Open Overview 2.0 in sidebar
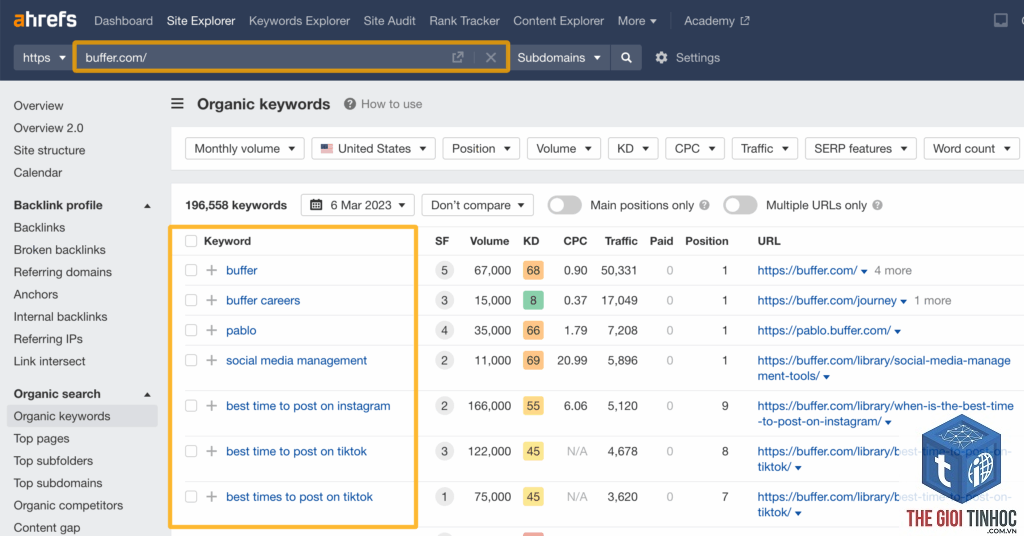This screenshot has width=1024, height=536. pos(48,128)
